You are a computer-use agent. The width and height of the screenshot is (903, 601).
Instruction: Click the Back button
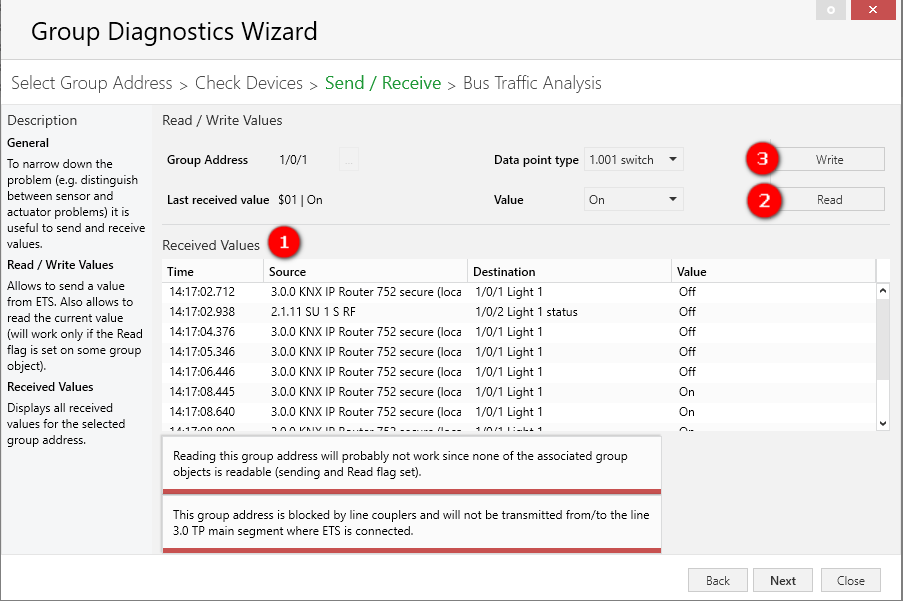(x=718, y=580)
